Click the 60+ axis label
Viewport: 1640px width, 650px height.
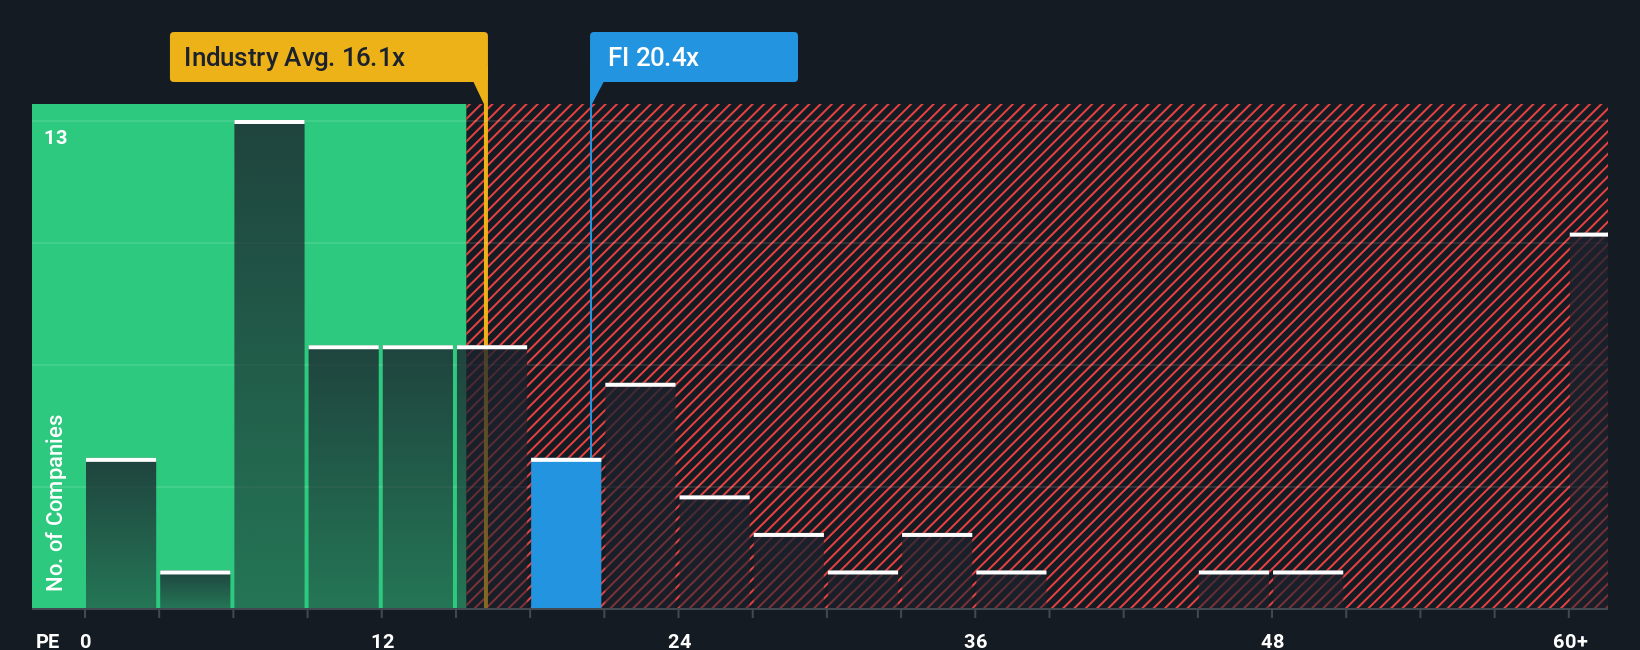(1571, 640)
